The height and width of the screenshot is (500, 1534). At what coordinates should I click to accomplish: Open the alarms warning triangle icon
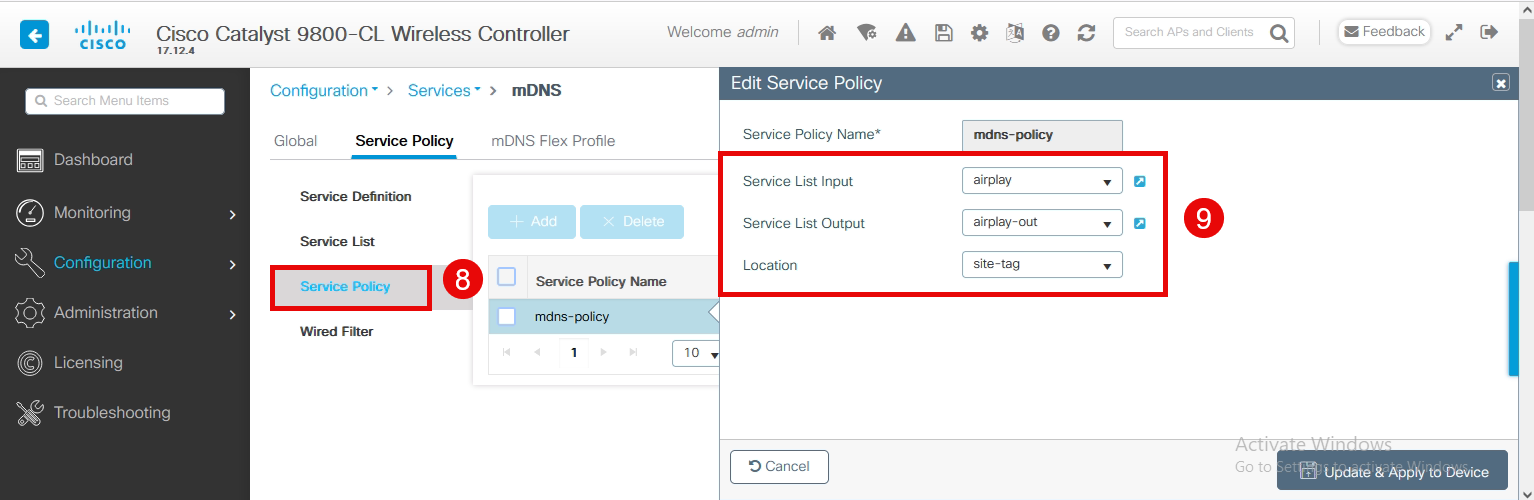(x=906, y=33)
